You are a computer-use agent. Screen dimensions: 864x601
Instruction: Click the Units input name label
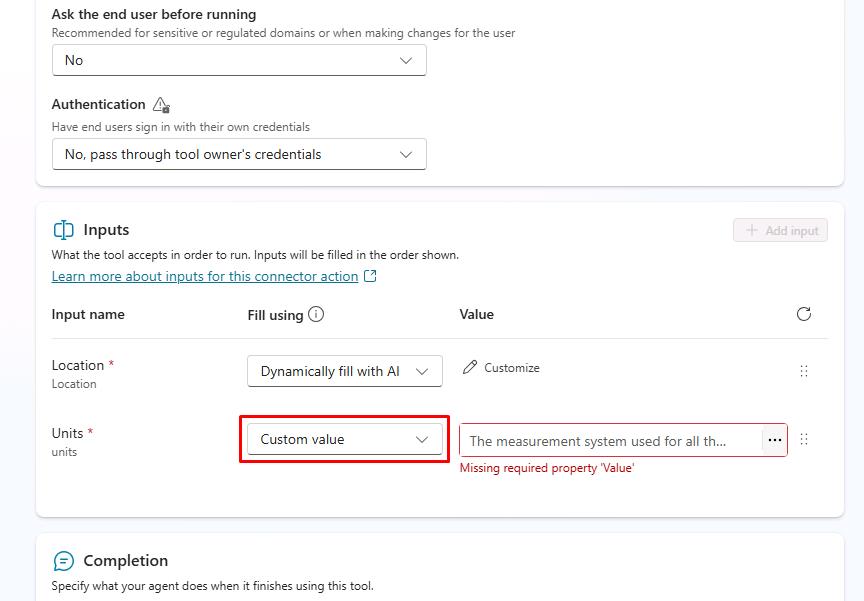(x=67, y=433)
